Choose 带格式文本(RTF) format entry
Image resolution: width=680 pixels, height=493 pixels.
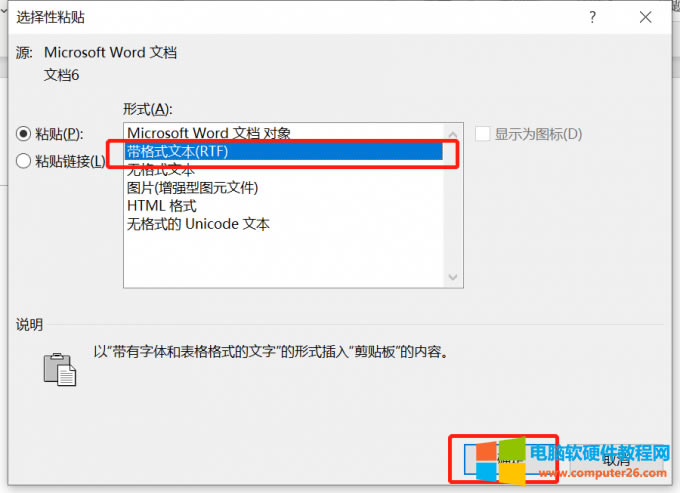click(284, 151)
